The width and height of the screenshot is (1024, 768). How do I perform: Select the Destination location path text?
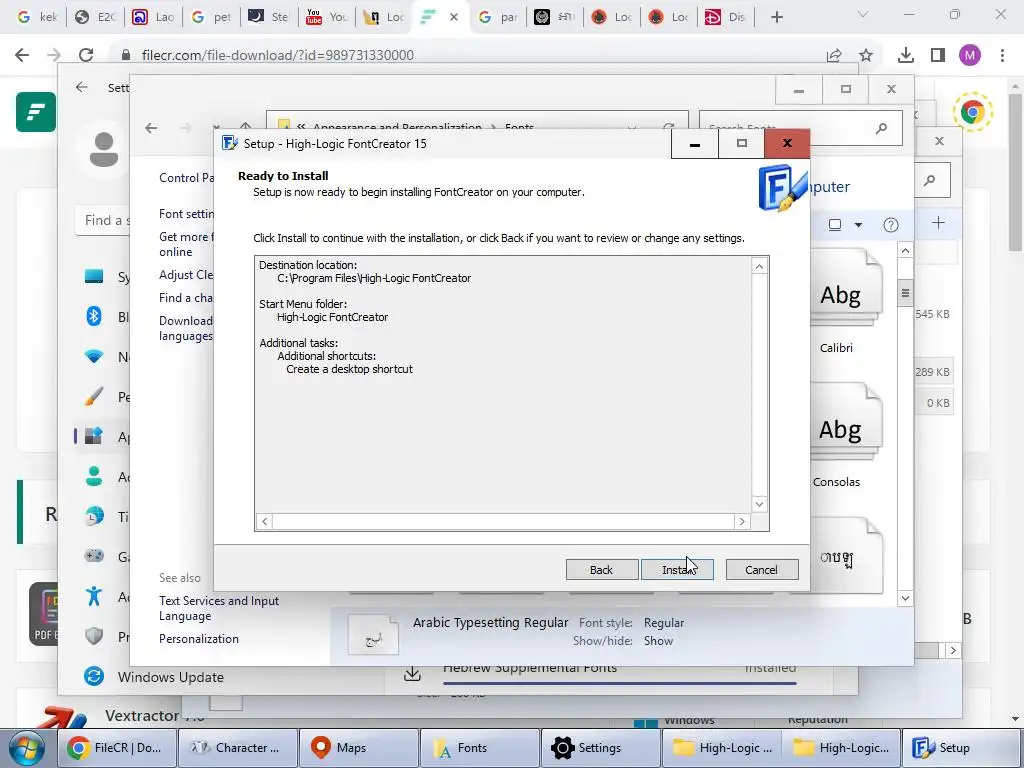tap(374, 278)
